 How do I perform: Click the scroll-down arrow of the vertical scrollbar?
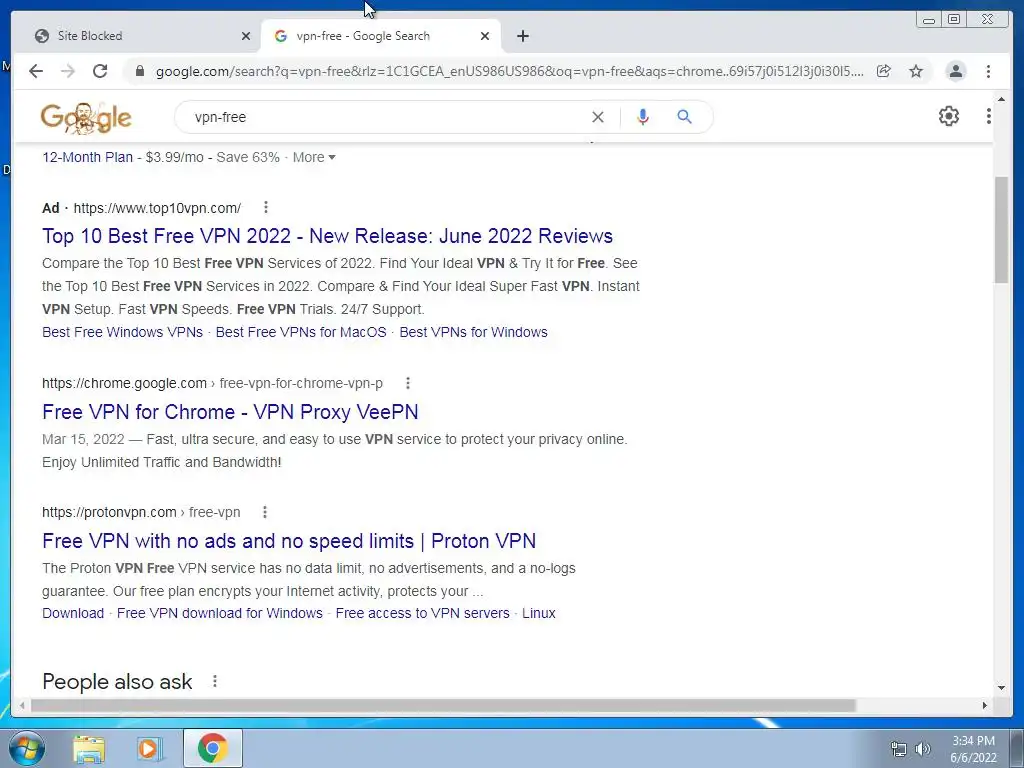coord(1001,687)
